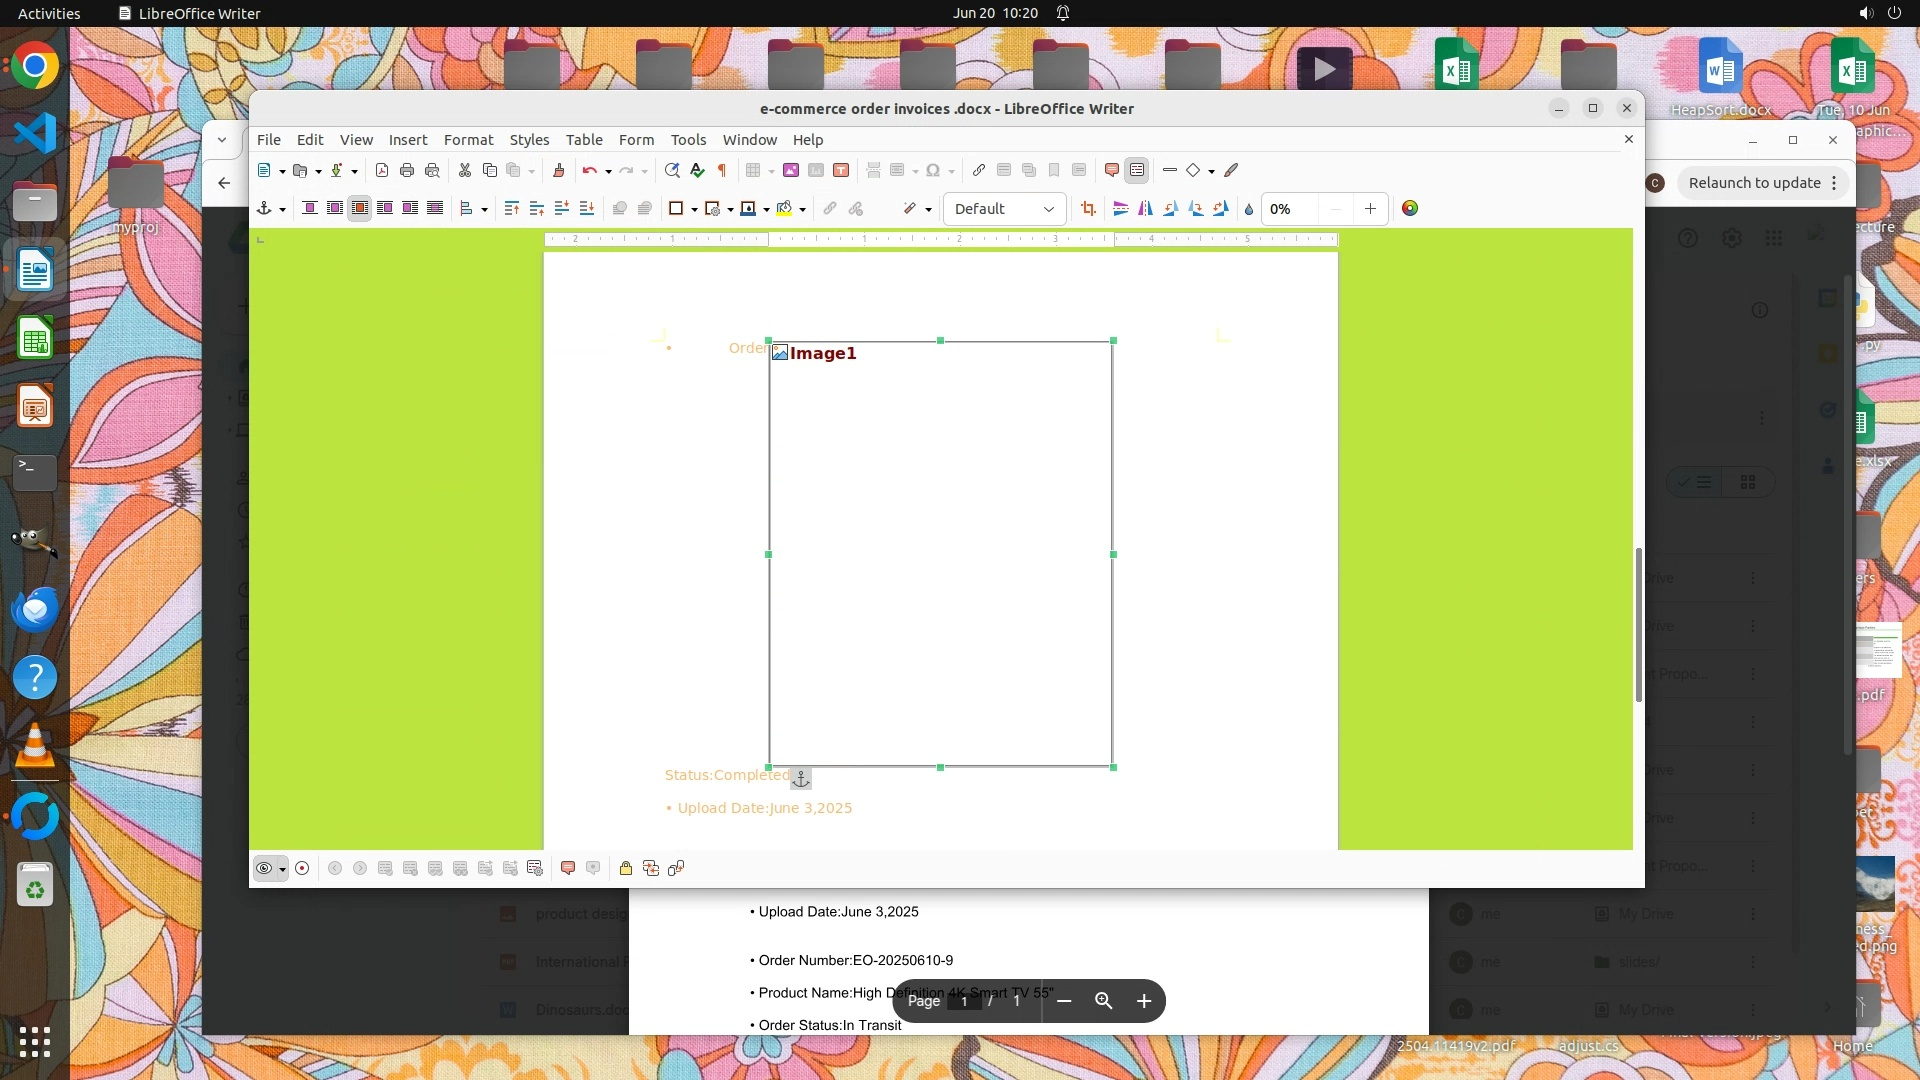Click the Crop image tool

1088,209
